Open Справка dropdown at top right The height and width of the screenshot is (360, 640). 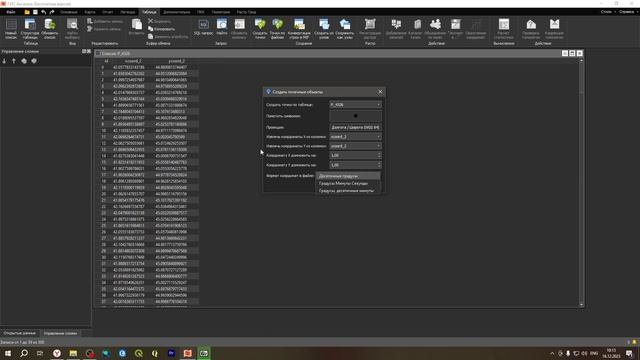(628, 12)
